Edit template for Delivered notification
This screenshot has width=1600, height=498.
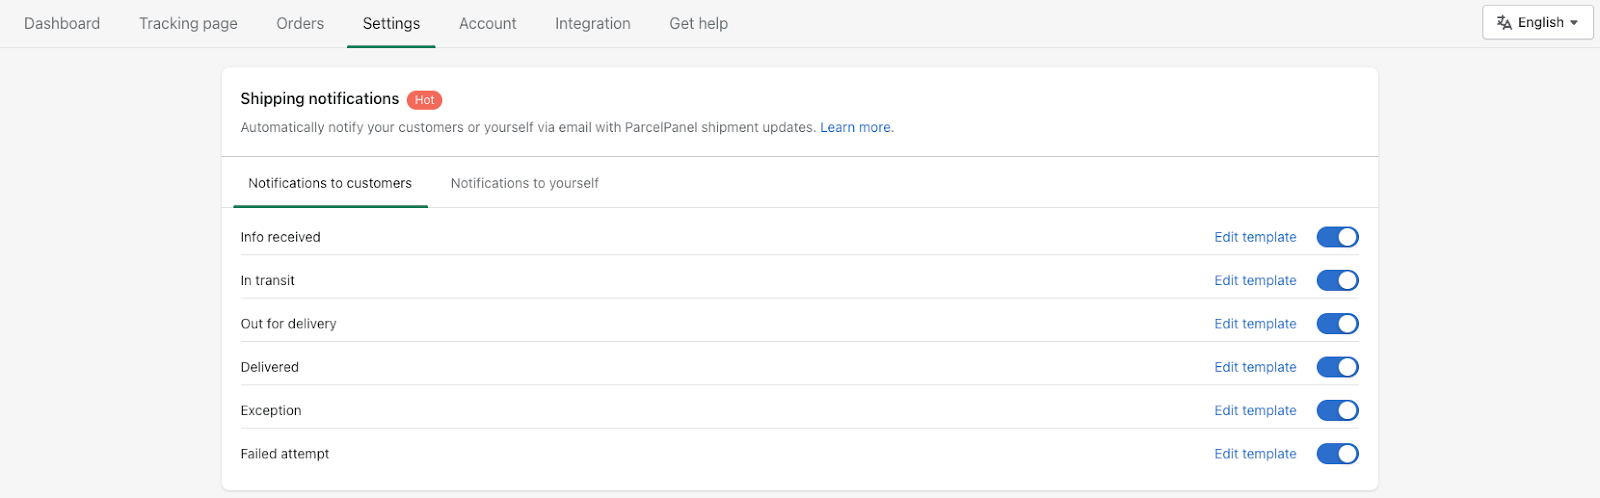(1255, 367)
